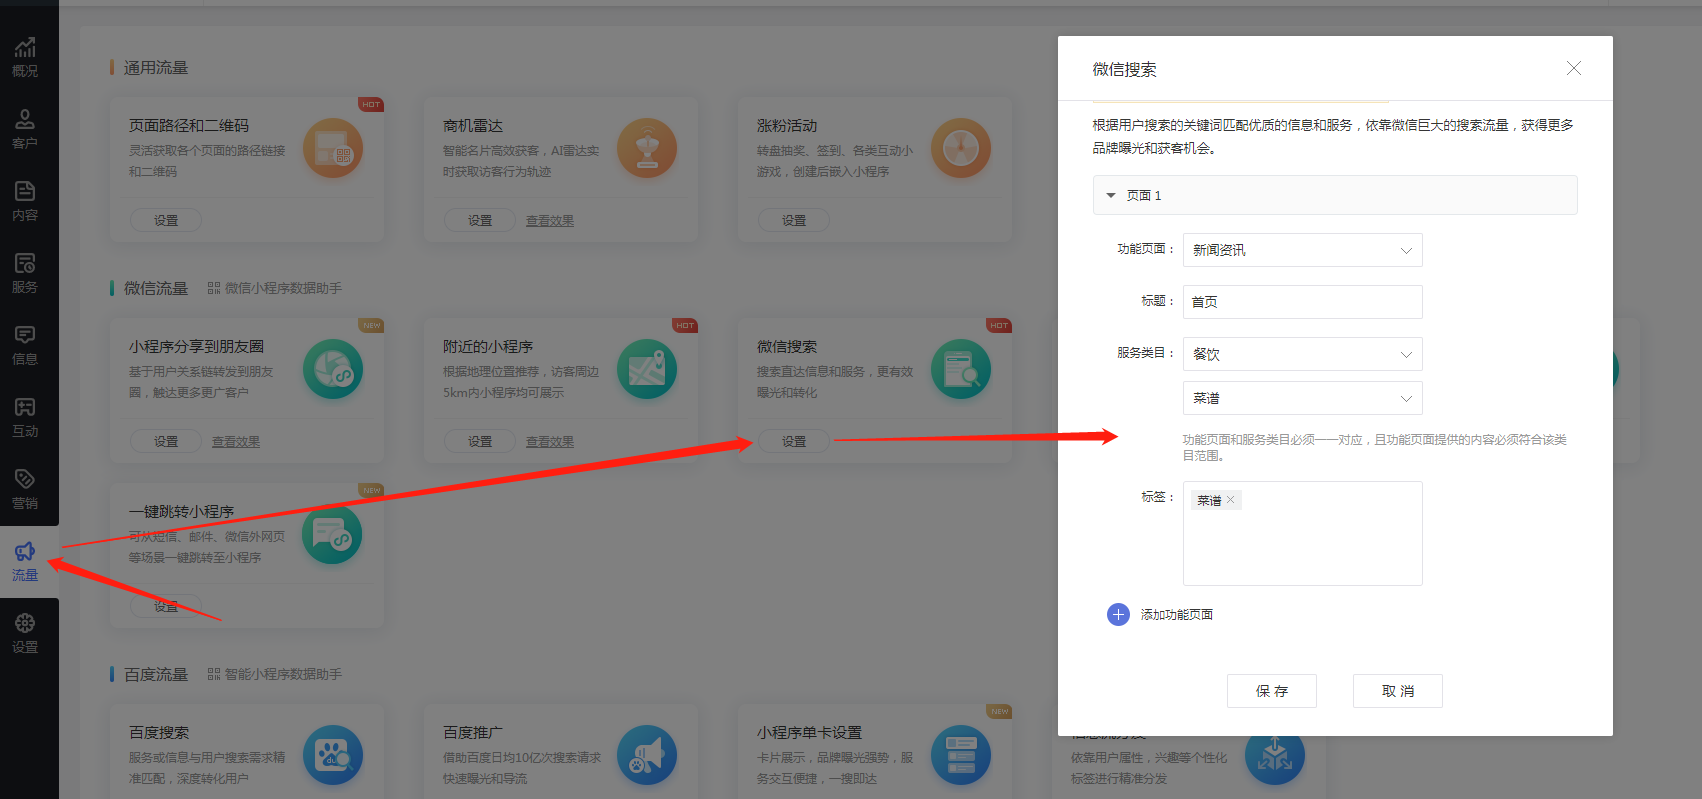Click the 商机雷达 radar card icon

click(x=647, y=149)
